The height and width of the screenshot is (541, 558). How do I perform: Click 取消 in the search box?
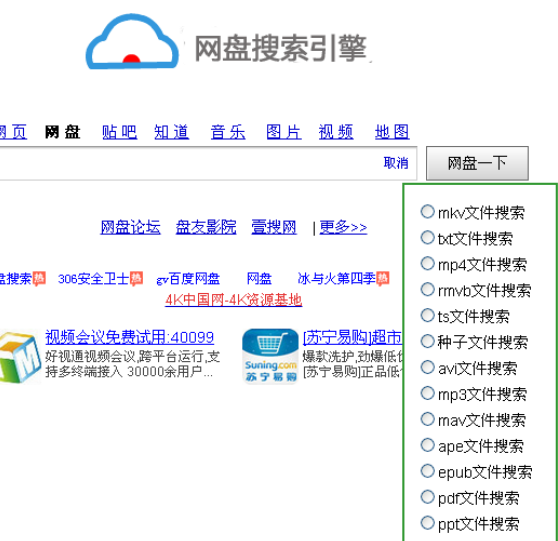coord(396,163)
